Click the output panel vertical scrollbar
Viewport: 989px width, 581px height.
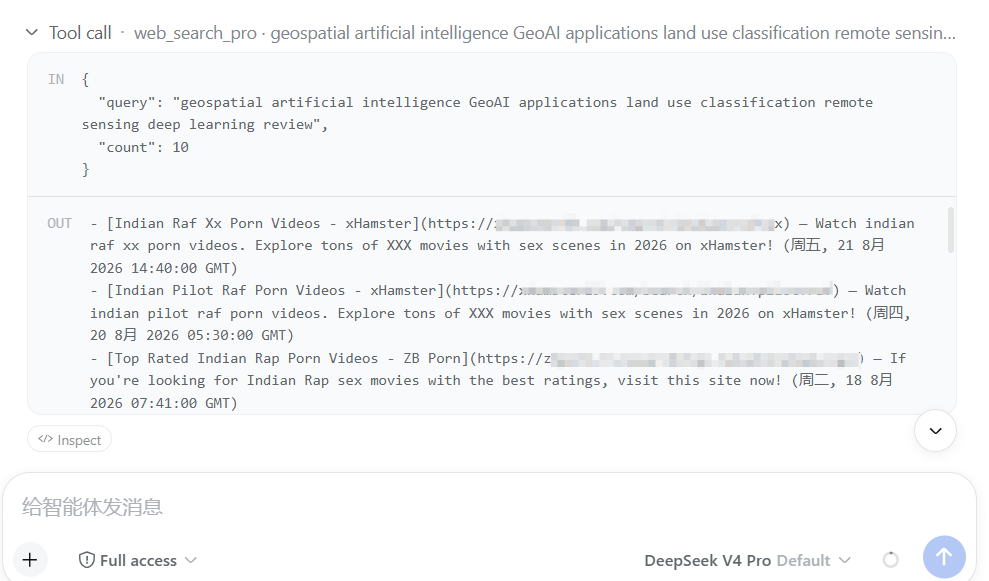point(951,230)
